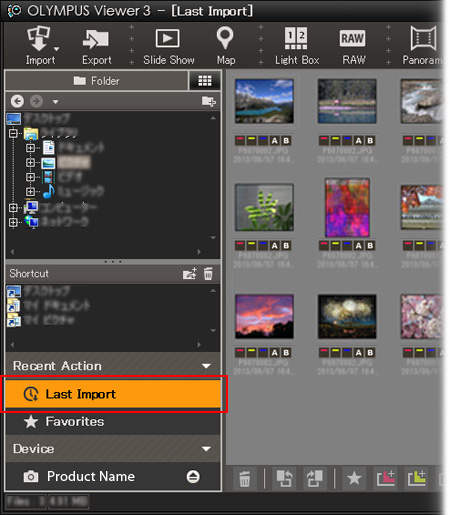Select the highlighted pictures folder
This screenshot has height=515, width=450.
[x=74, y=163]
